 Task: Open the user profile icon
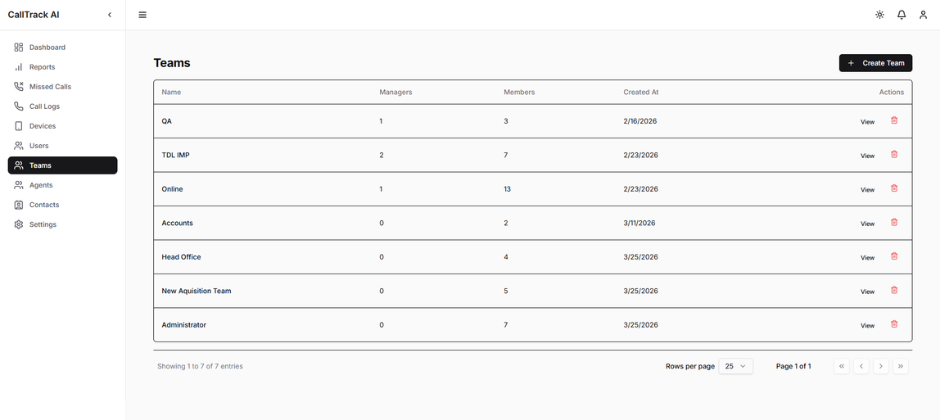[923, 15]
